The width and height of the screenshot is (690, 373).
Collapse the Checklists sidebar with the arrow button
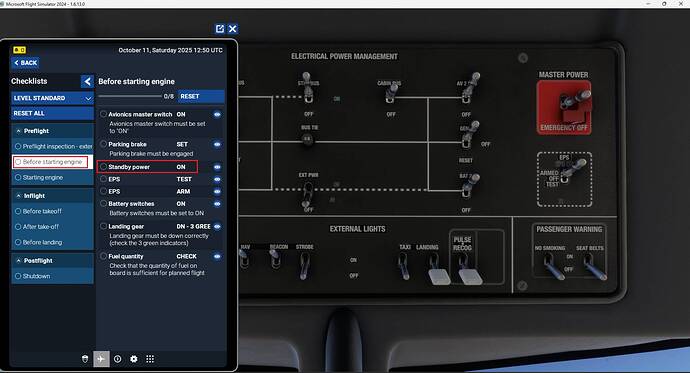(87, 81)
